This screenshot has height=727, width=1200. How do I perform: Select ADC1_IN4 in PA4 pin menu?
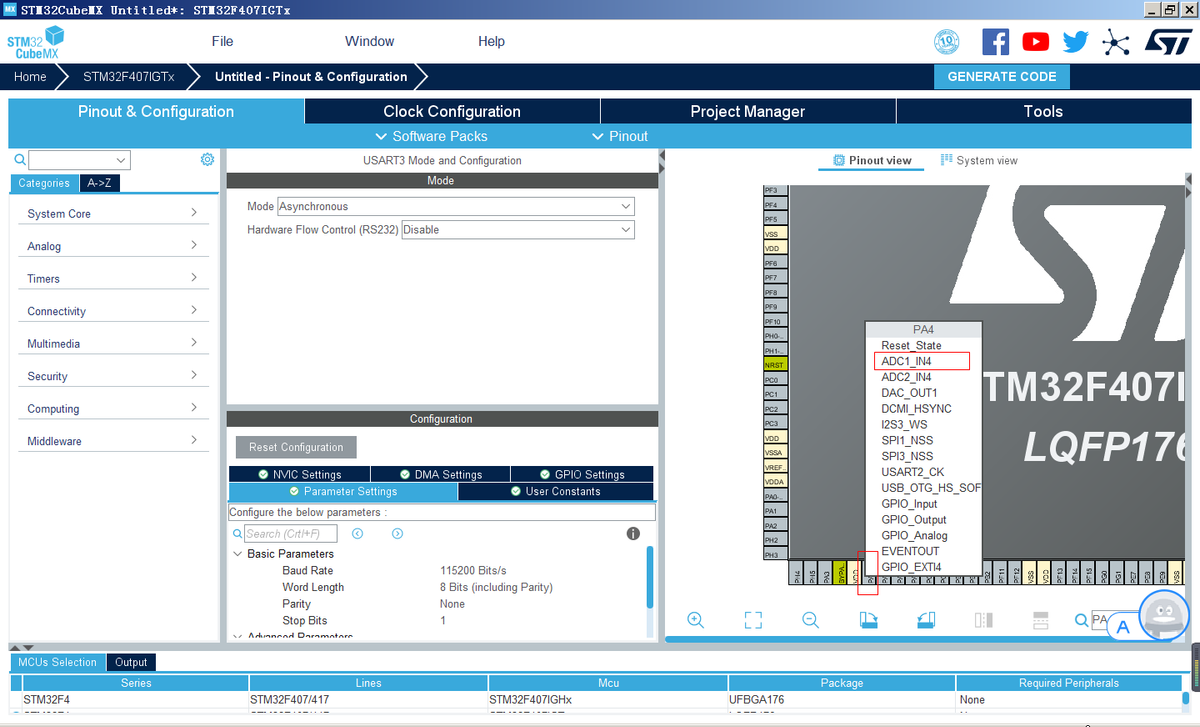[906, 361]
